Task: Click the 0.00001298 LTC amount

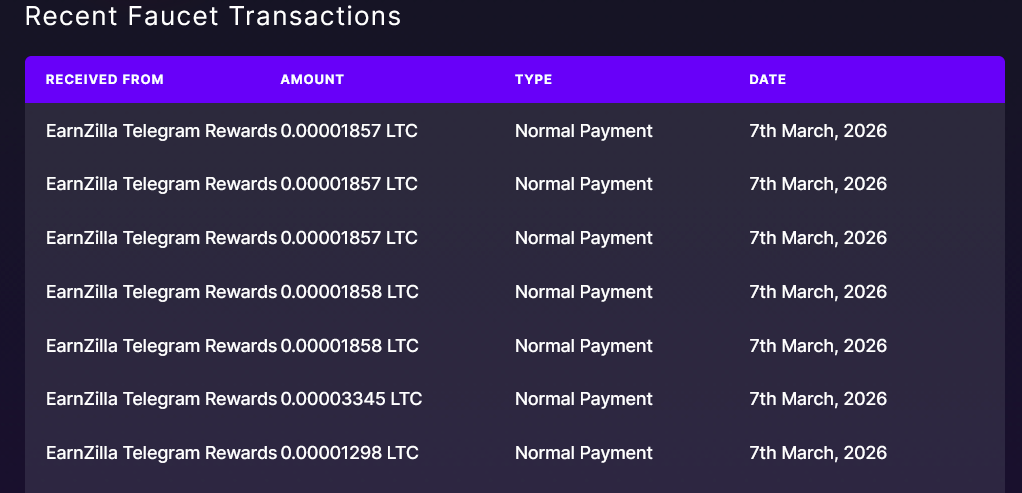Action: [349, 453]
